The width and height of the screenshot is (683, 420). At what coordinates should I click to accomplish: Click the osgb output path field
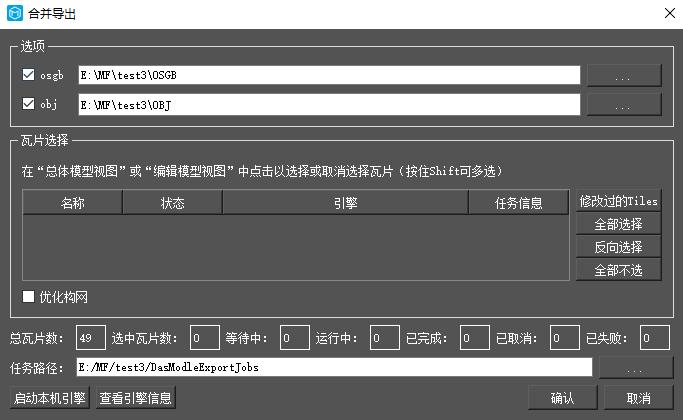(329, 75)
